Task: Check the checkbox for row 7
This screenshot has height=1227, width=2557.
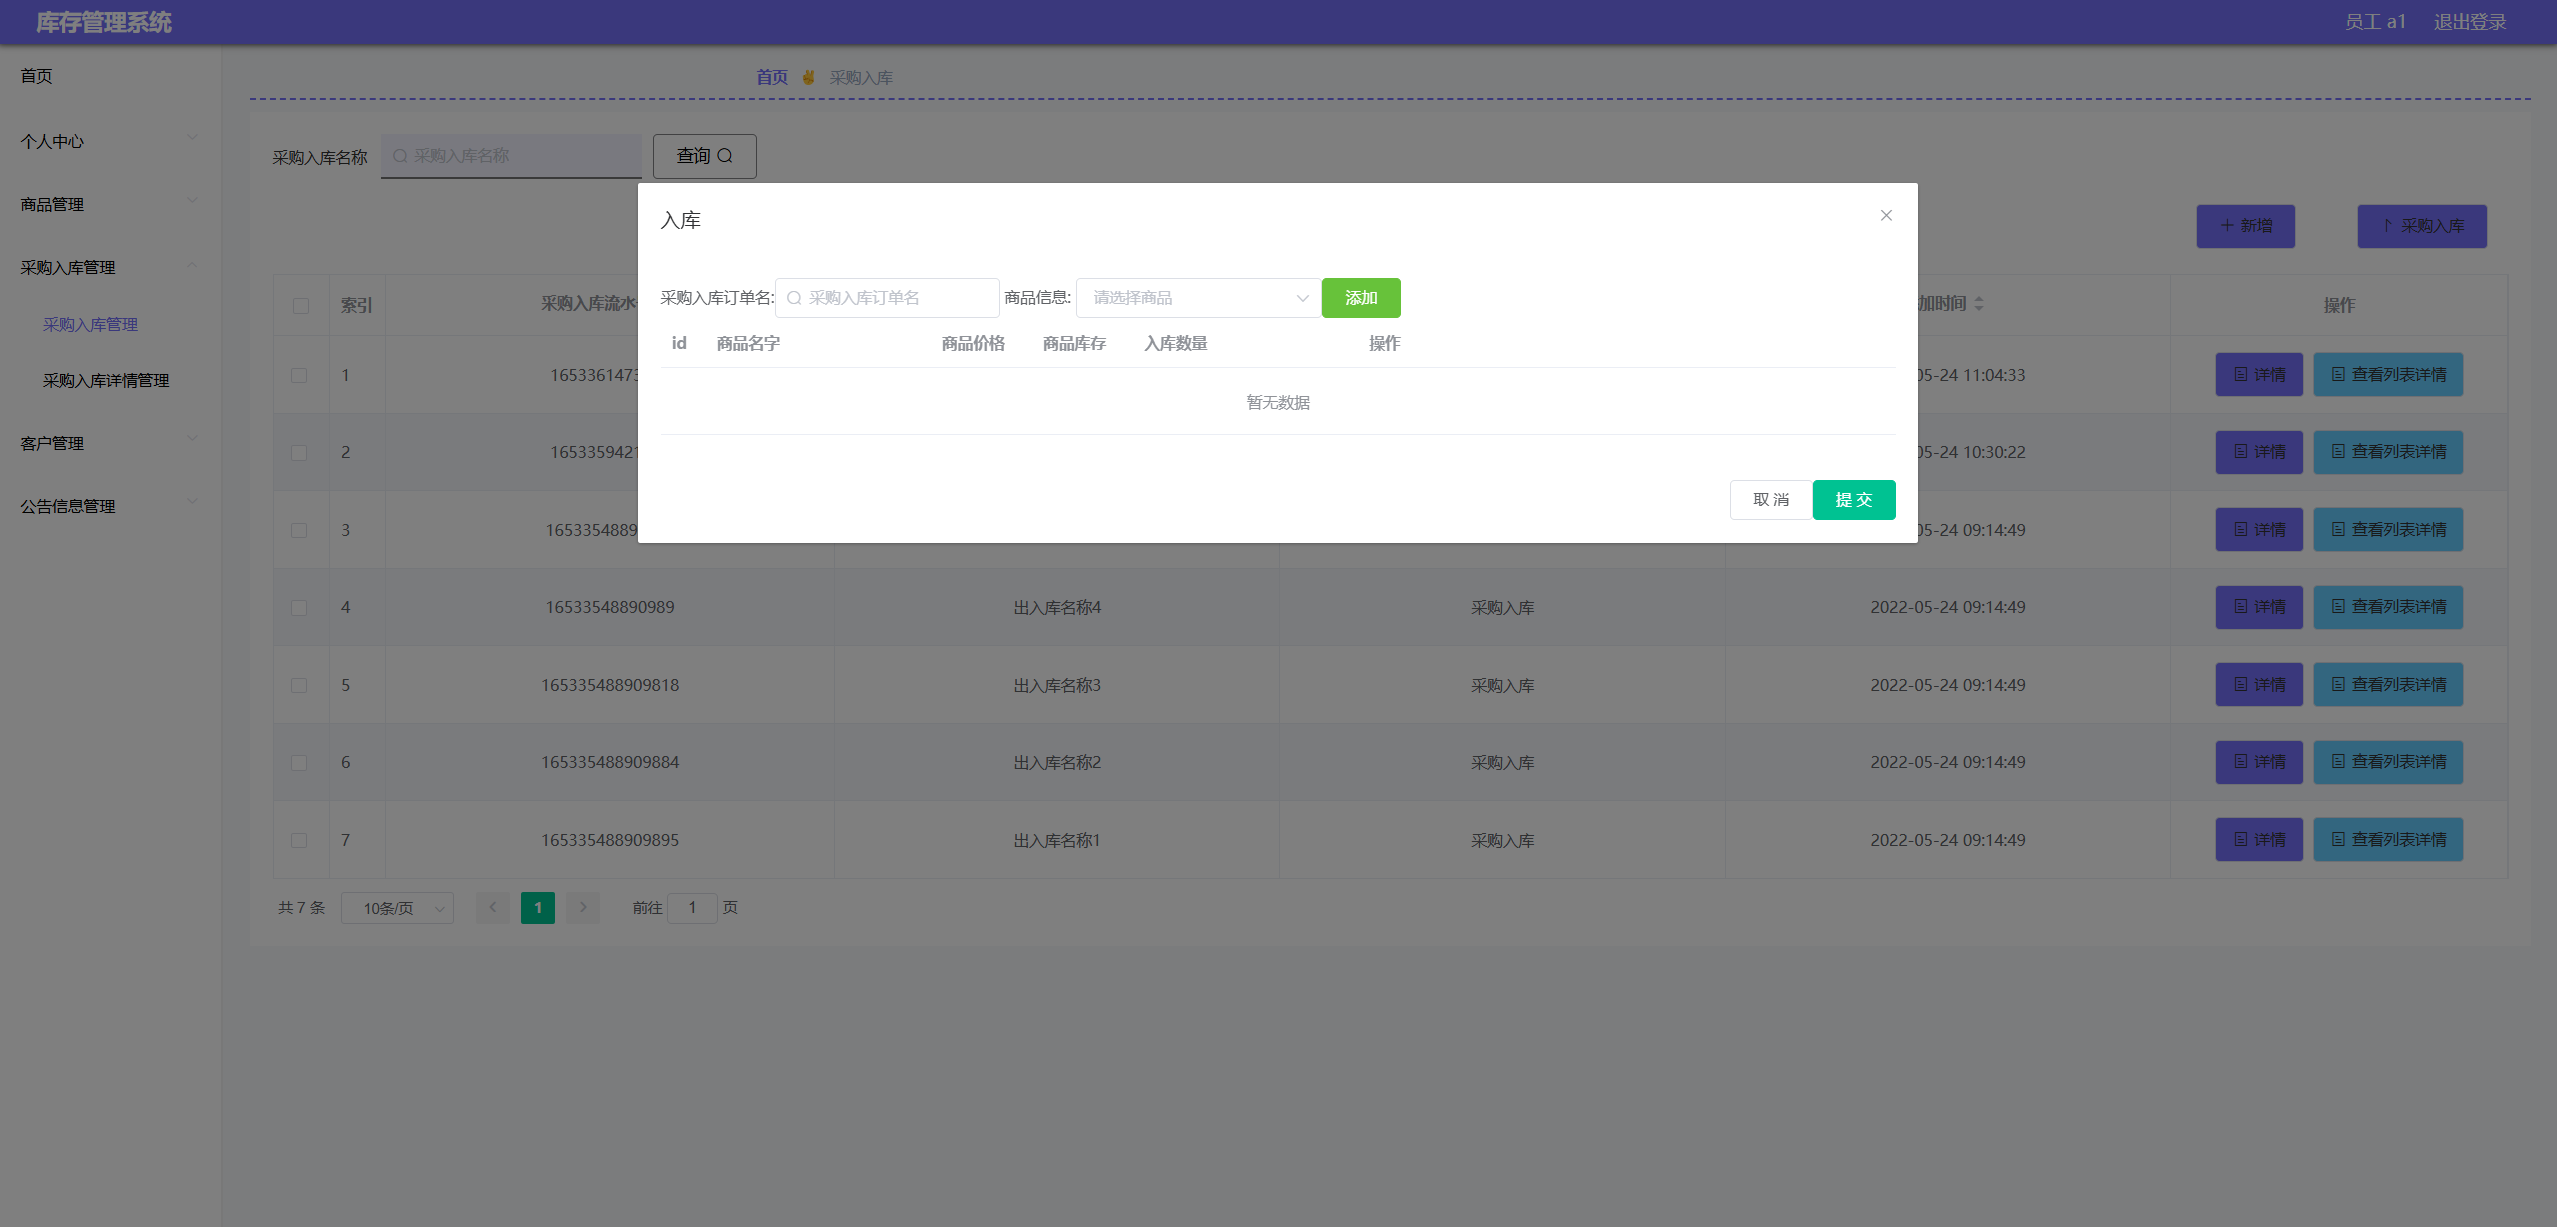Action: point(299,841)
